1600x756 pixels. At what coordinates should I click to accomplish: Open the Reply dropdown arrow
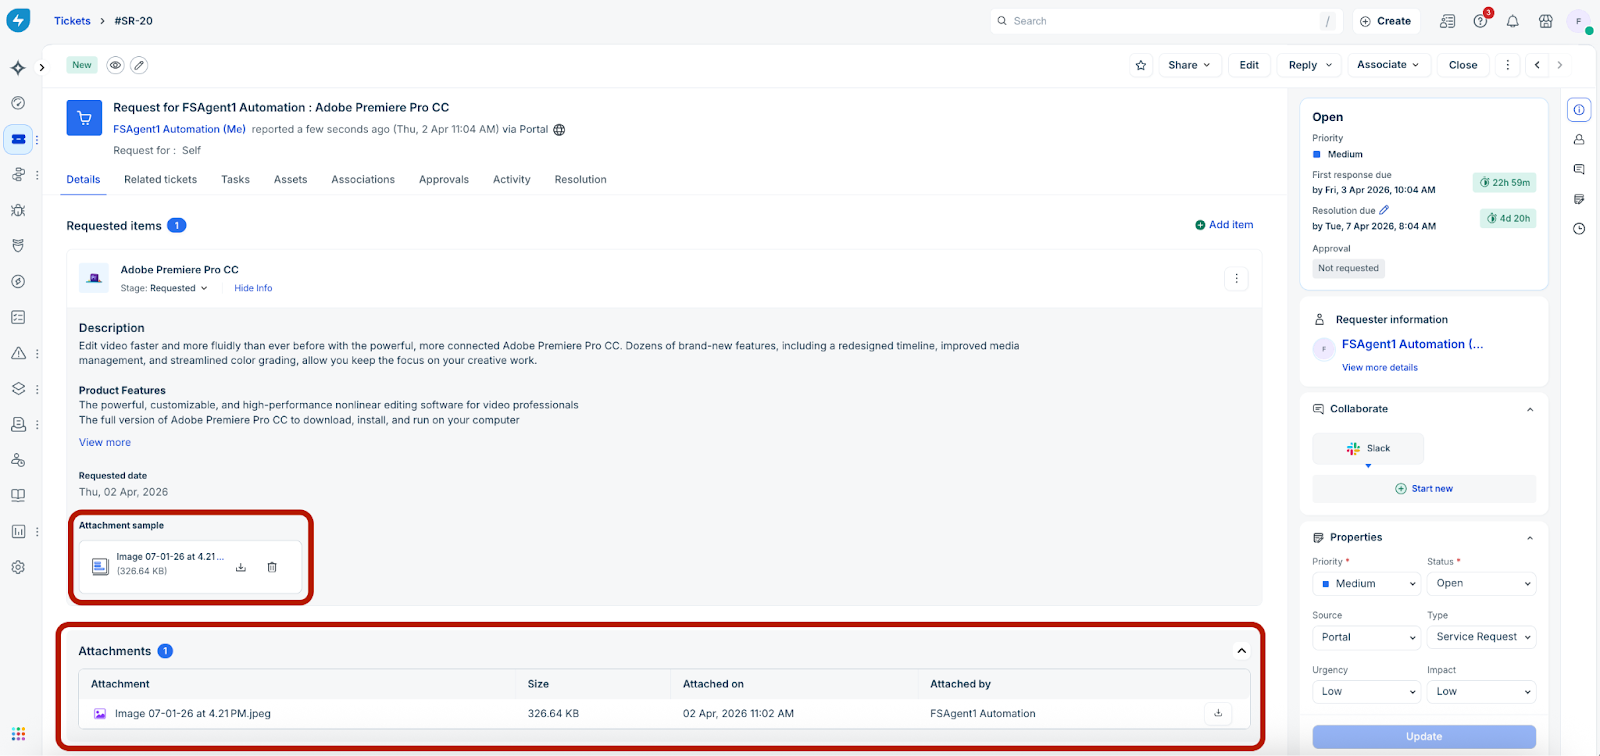(1329, 65)
